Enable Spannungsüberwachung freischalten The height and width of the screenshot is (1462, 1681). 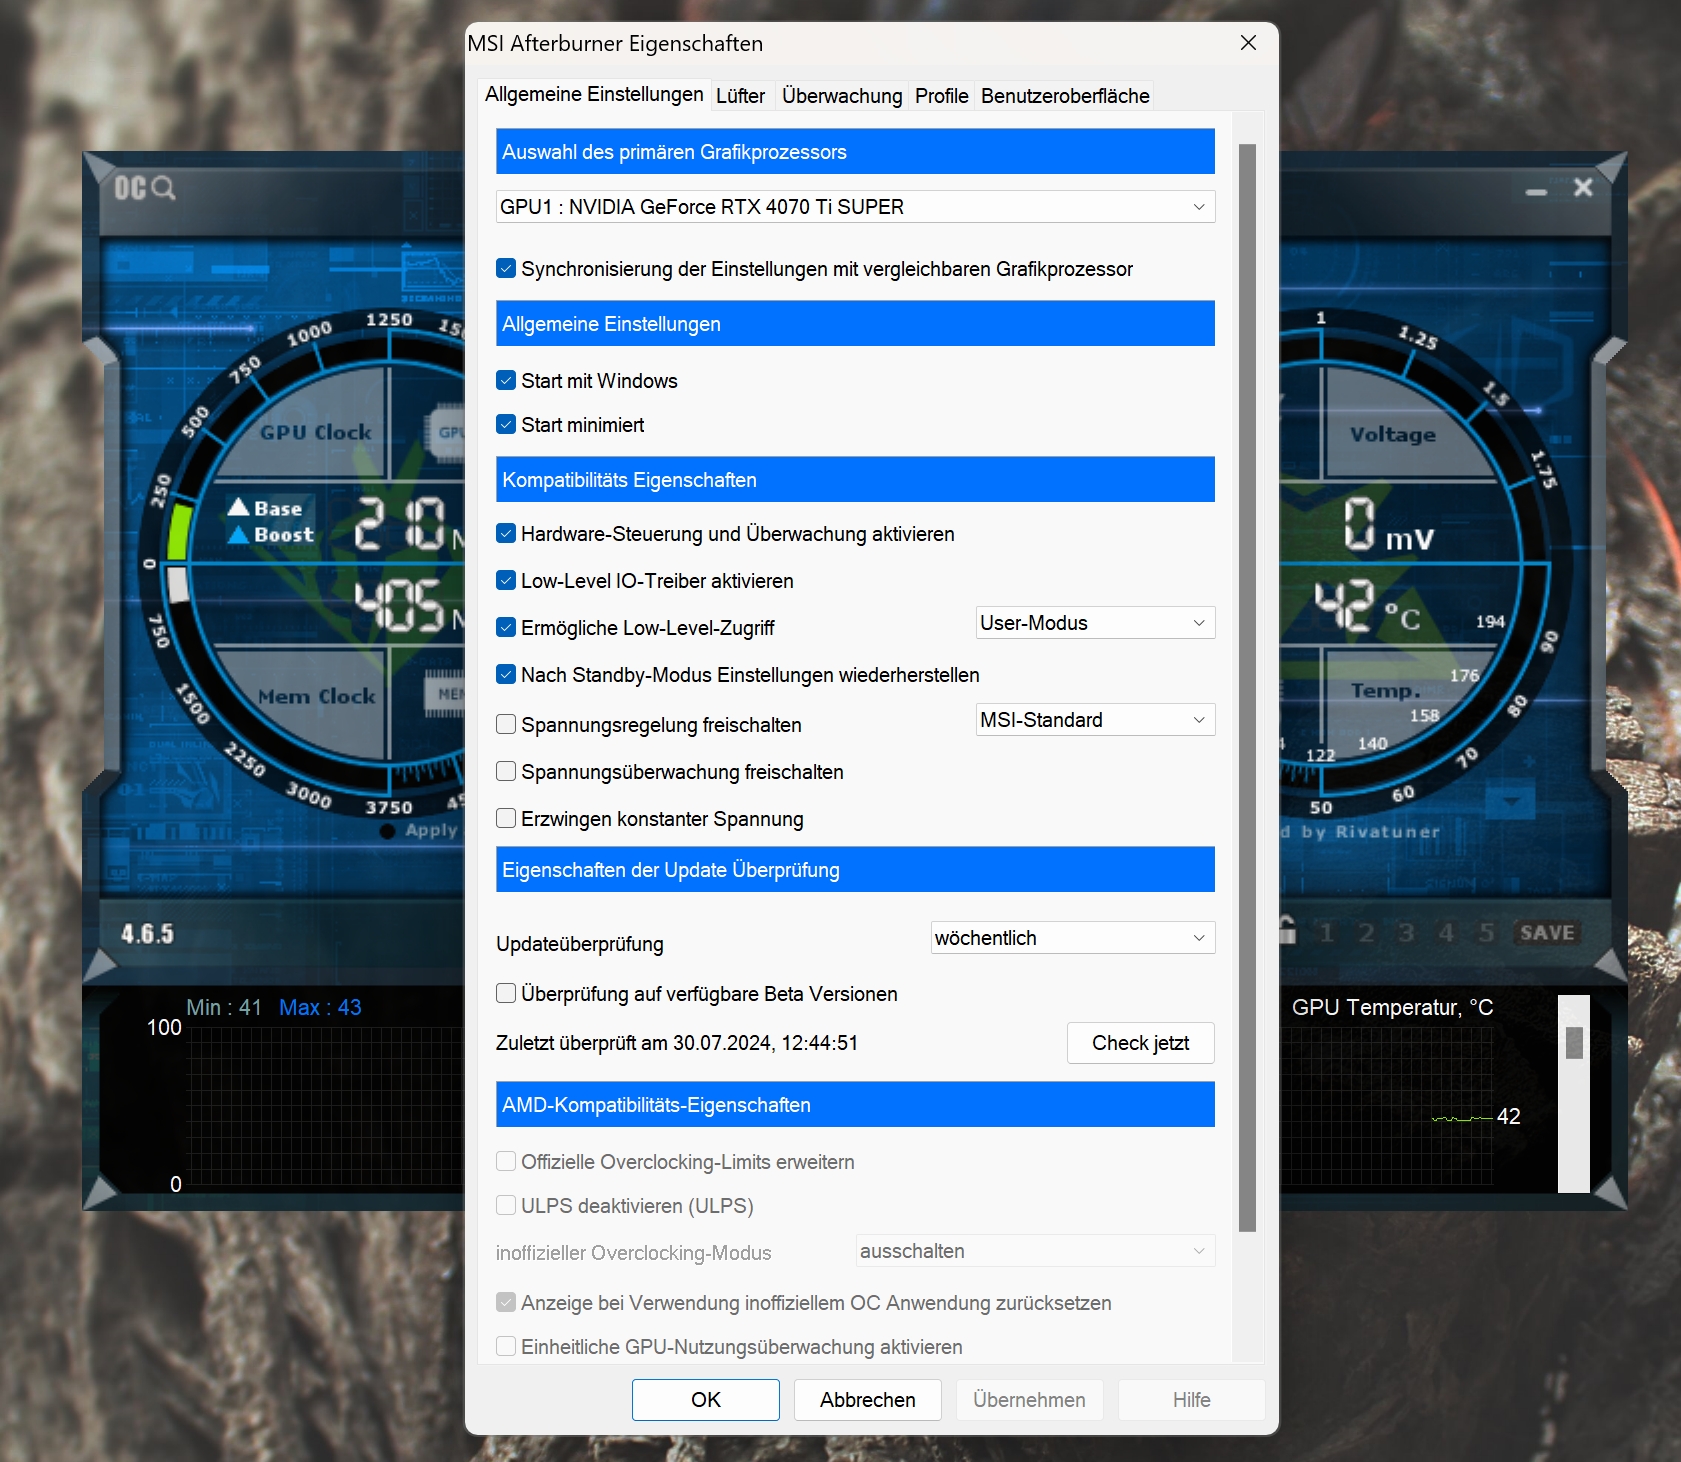point(506,771)
